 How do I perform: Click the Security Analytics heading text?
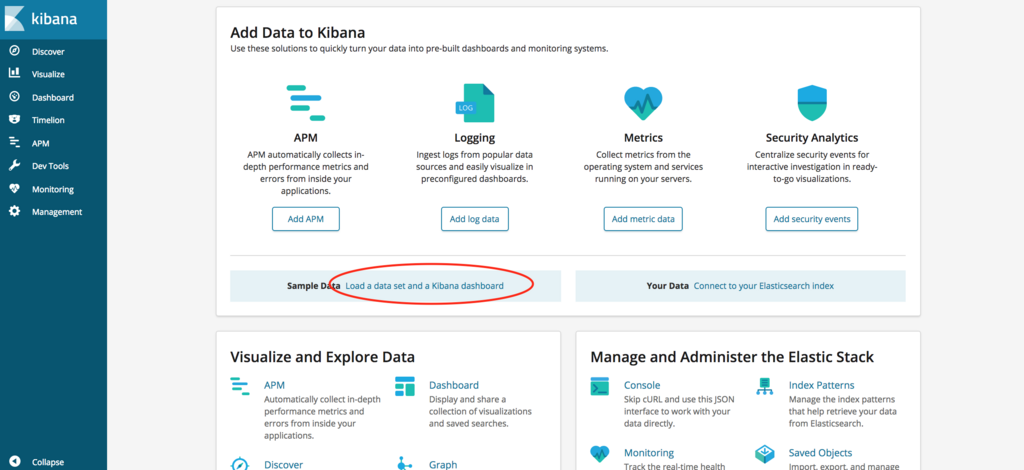[x=812, y=138]
